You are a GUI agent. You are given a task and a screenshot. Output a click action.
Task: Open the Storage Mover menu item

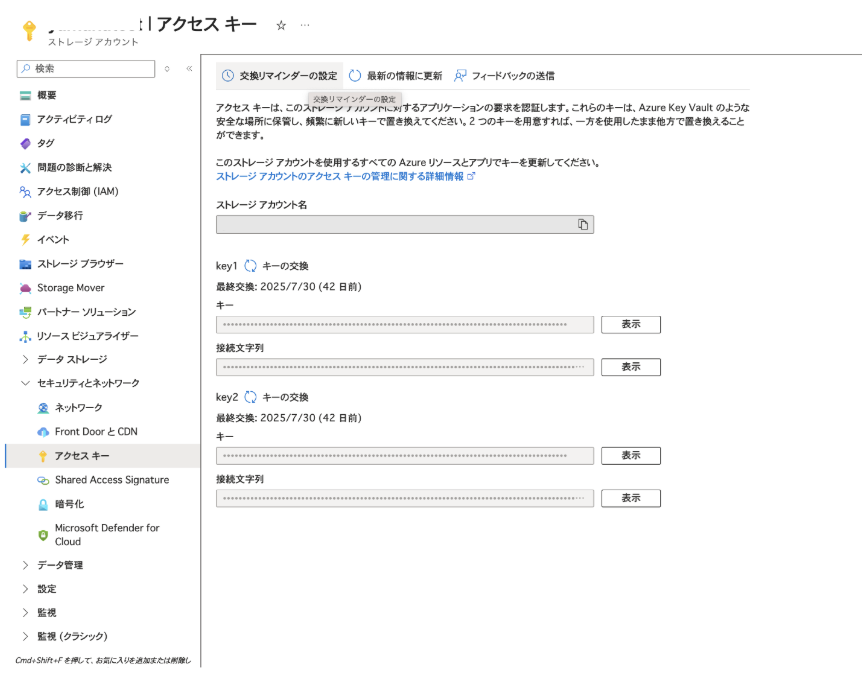pyautogui.click(x=69, y=288)
